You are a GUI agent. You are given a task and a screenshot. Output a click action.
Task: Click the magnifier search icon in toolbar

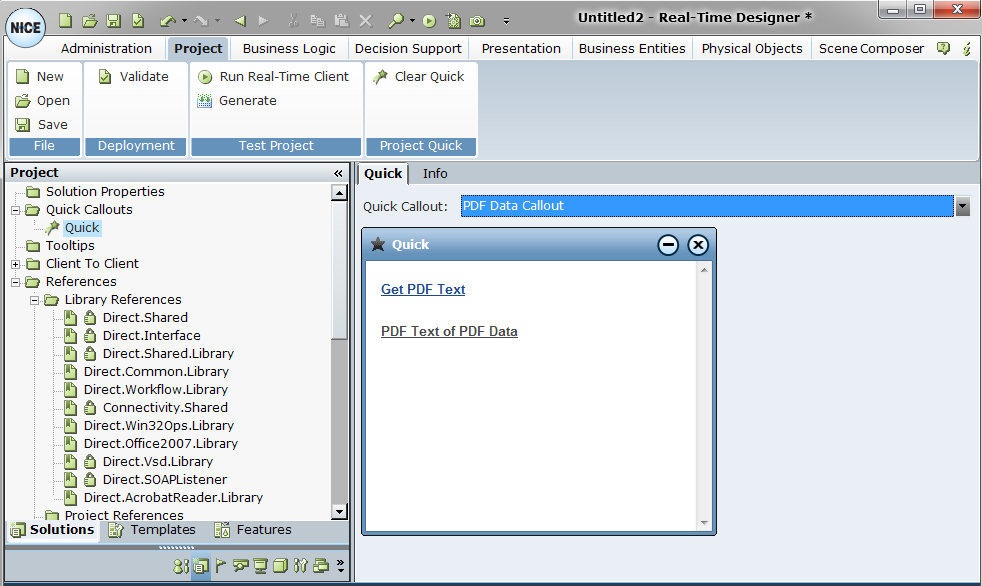[396, 20]
